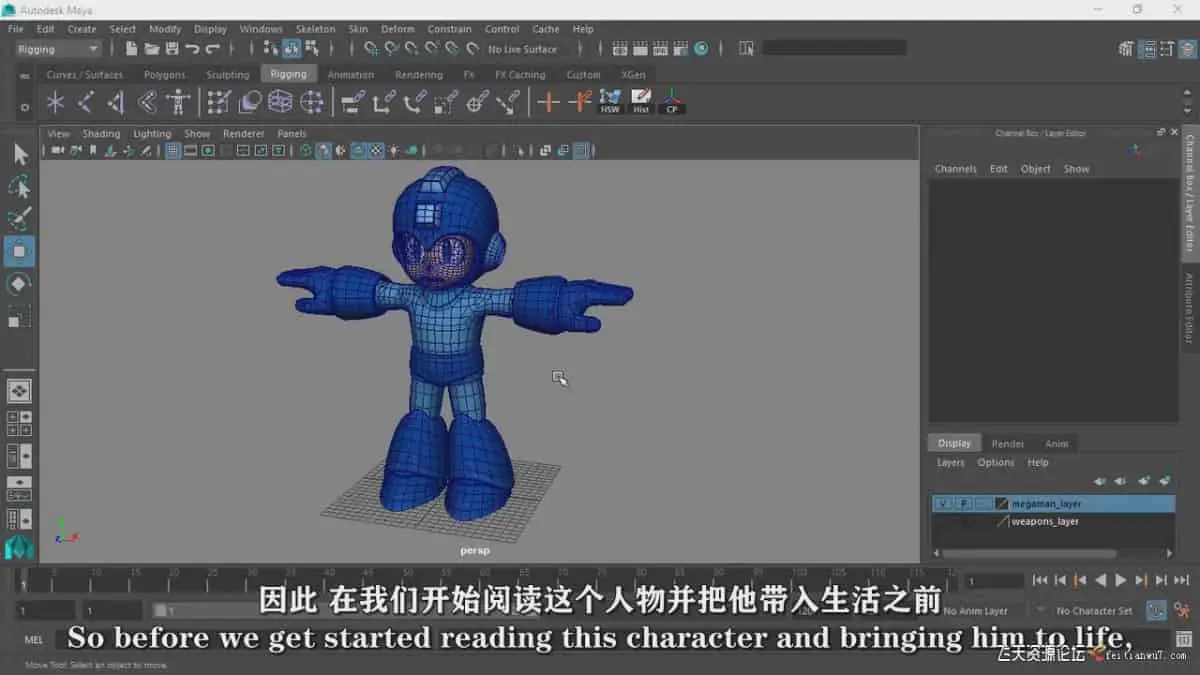Toggle select by object type mode

(292, 49)
